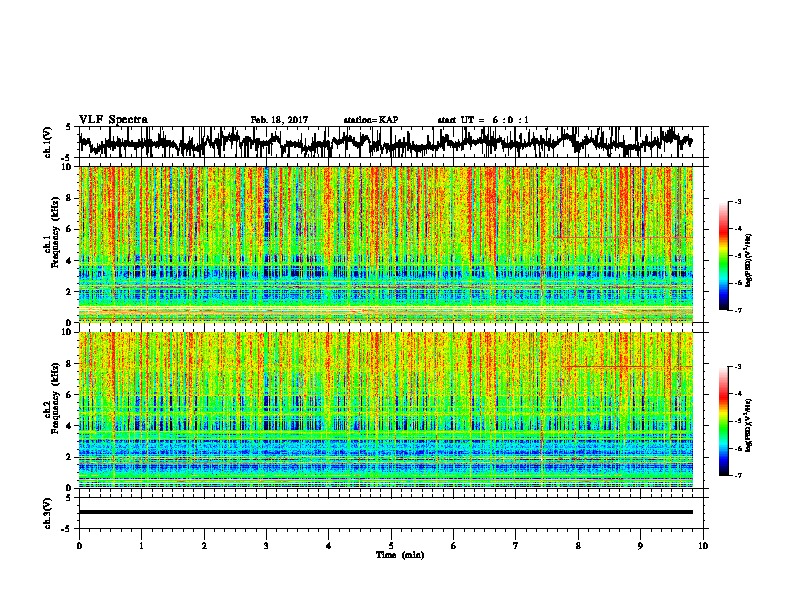The width and height of the screenshot is (792, 612).
Task: Select the date "Feb. 18, 2017"
Action: point(279,120)
